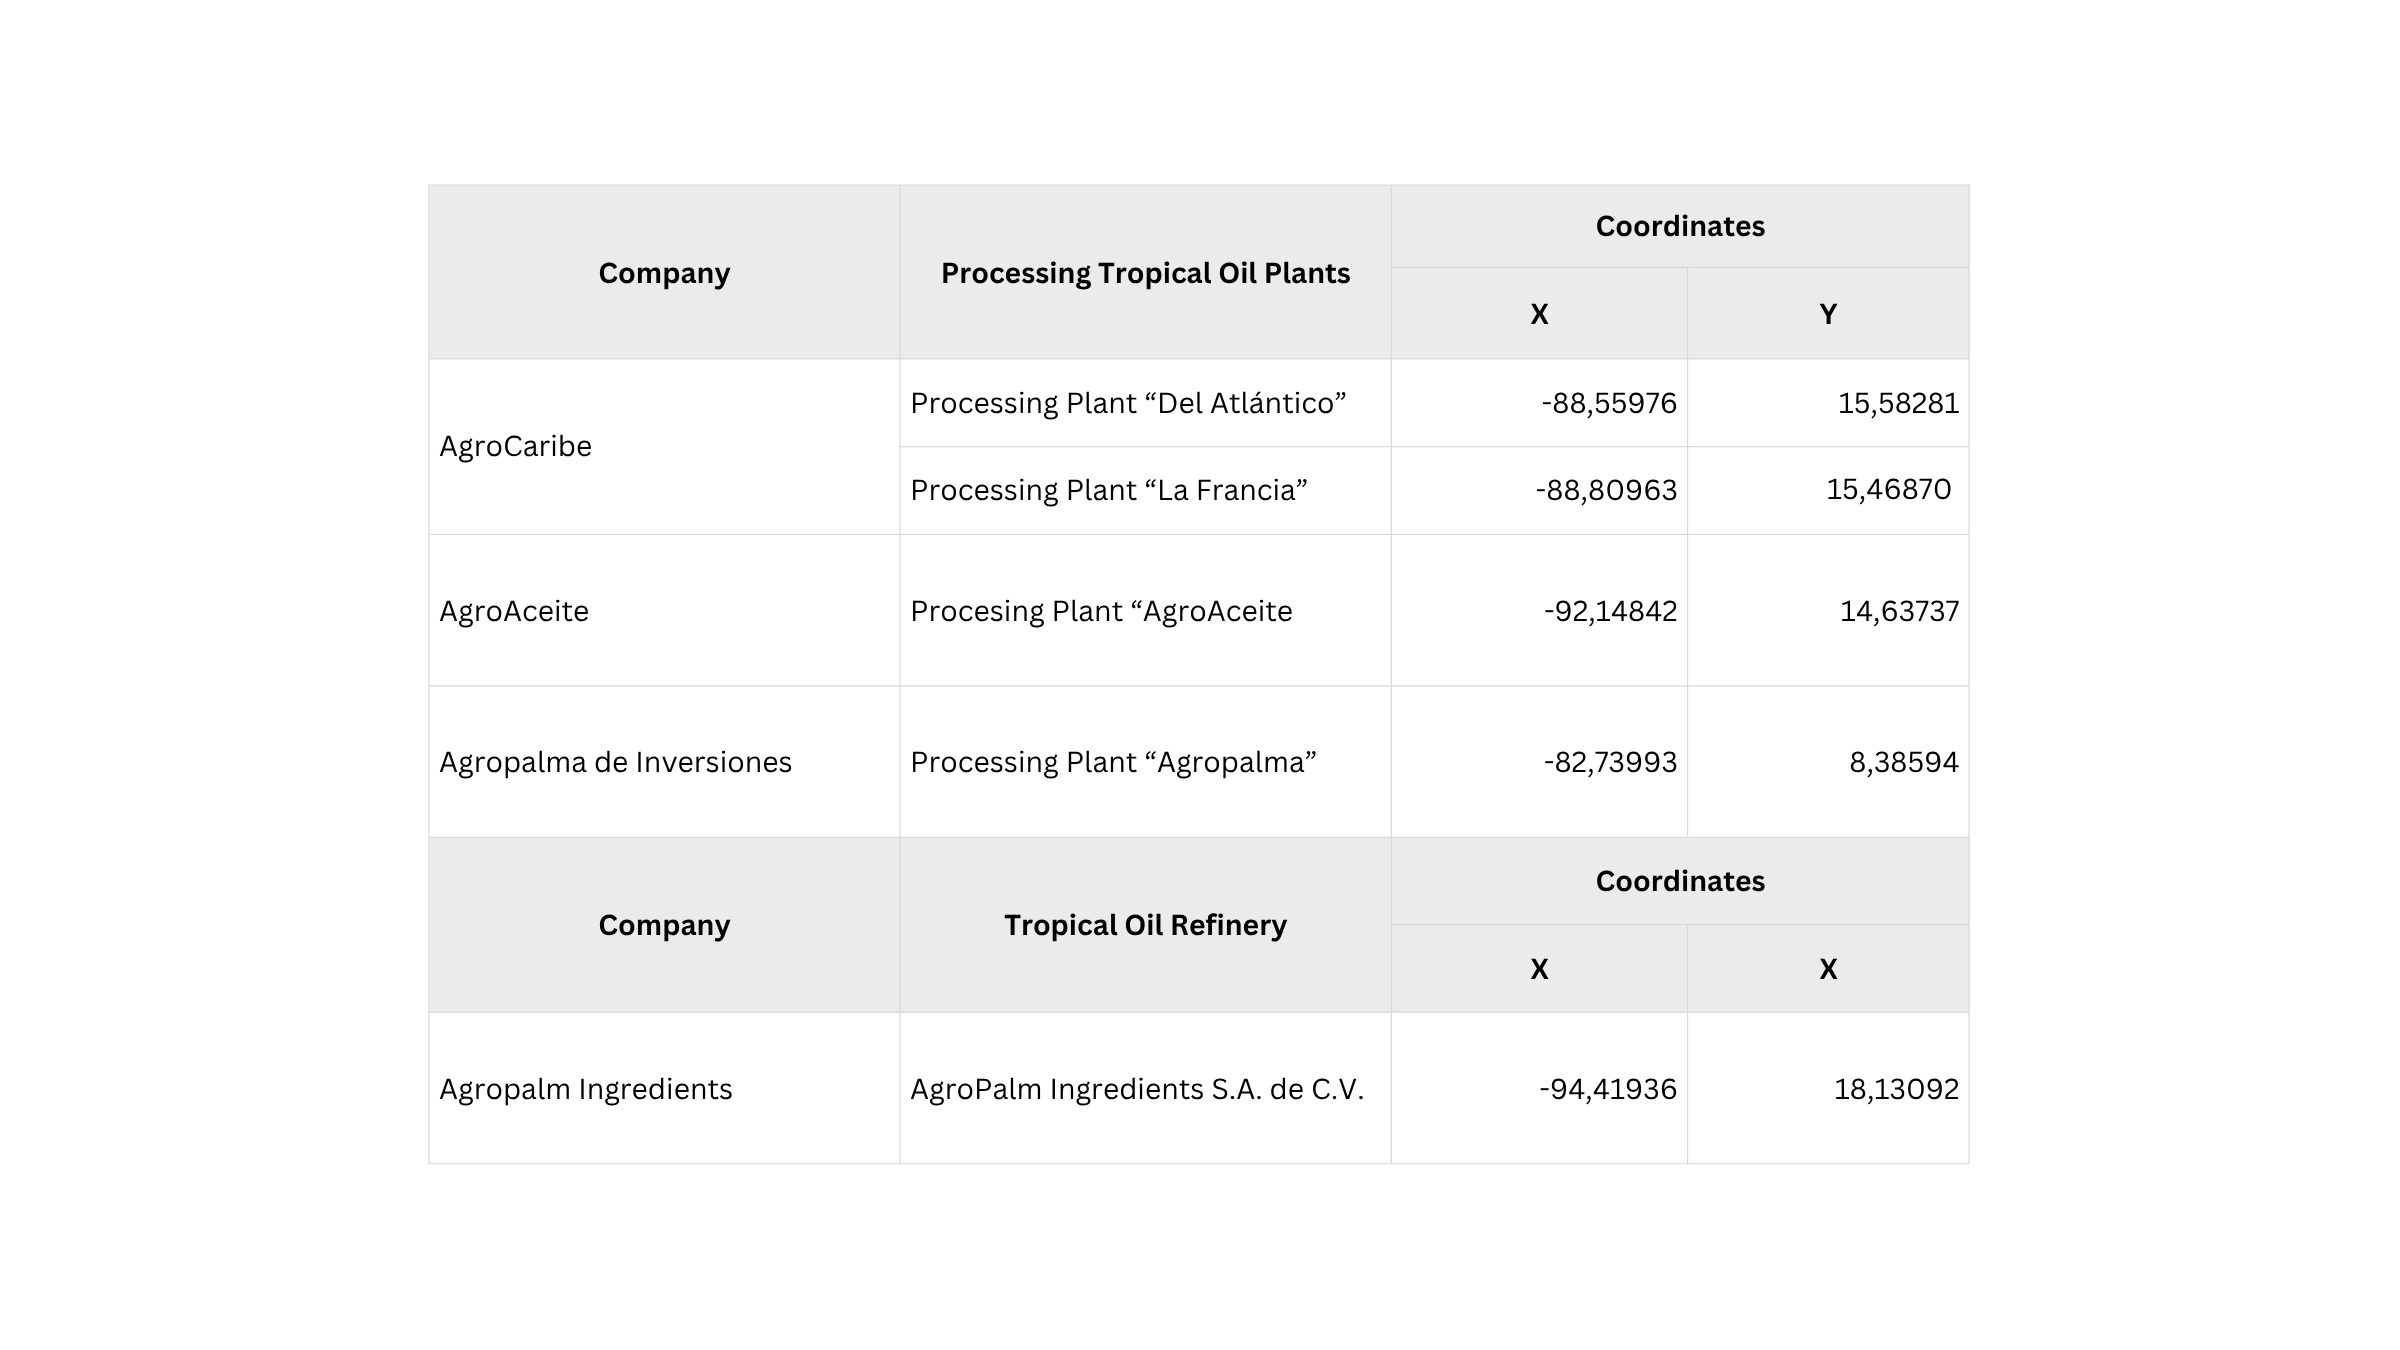
Task: Select the Processing Plant "Agropalma" cell
Action: click(x=1113, y=762)
